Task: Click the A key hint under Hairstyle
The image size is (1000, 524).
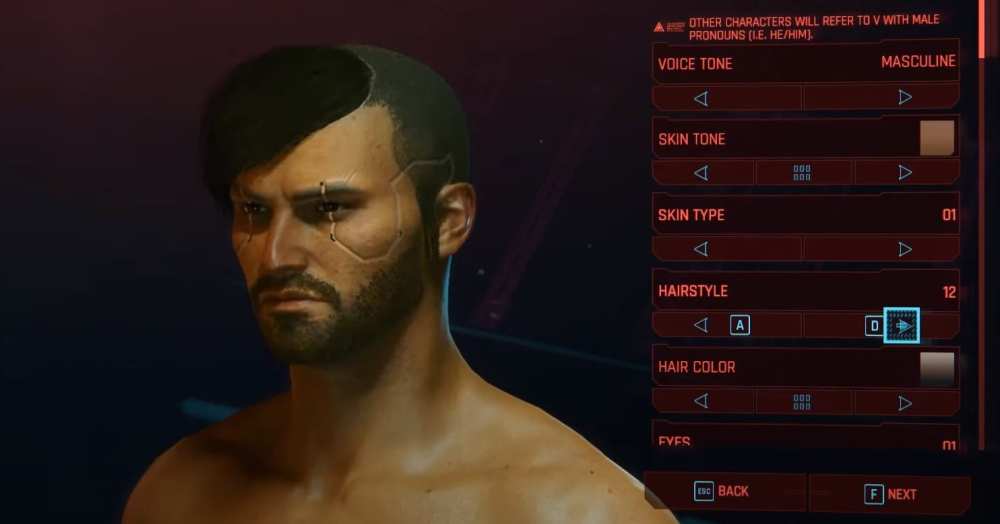Action: tap(740, 326)
